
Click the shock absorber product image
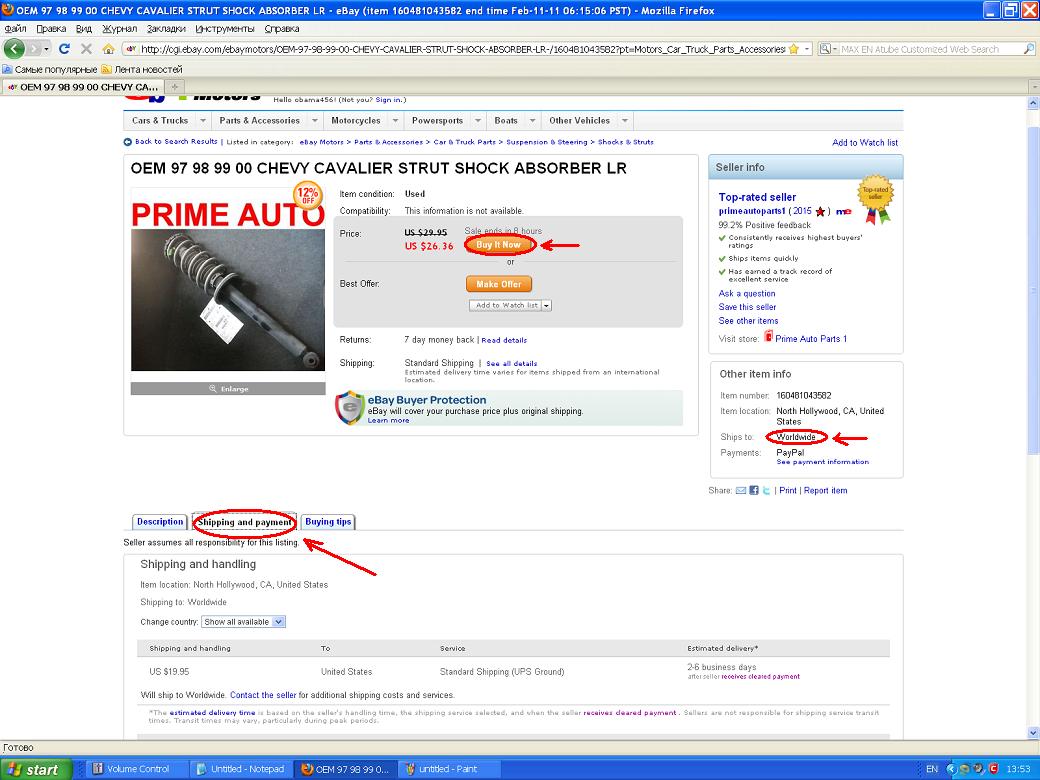coord(228,300)
